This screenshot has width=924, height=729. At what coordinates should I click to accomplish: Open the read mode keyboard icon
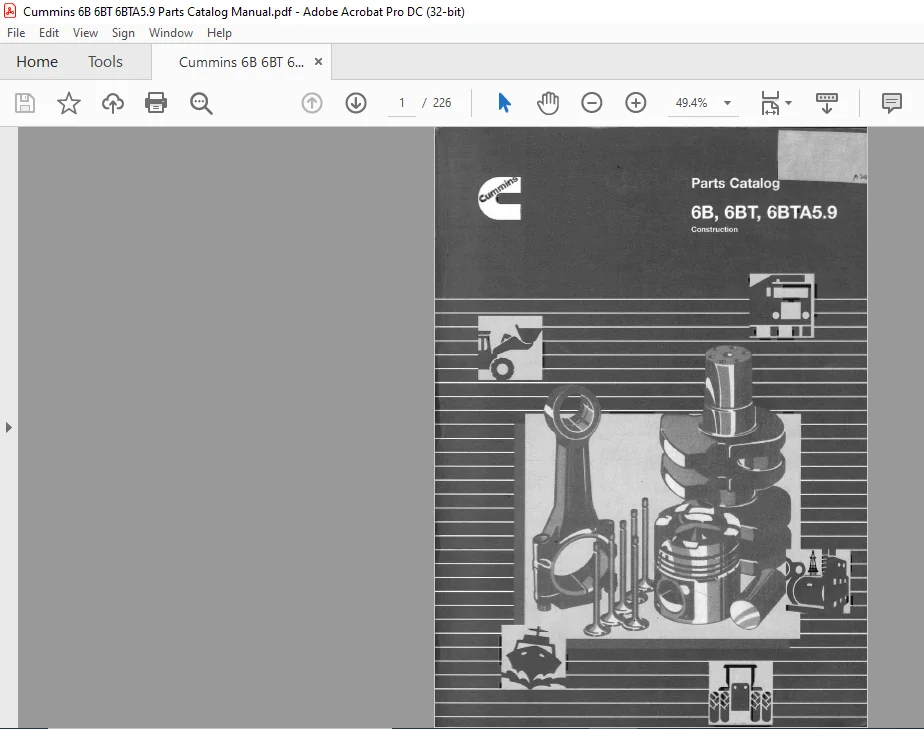[x=827, y=103]
